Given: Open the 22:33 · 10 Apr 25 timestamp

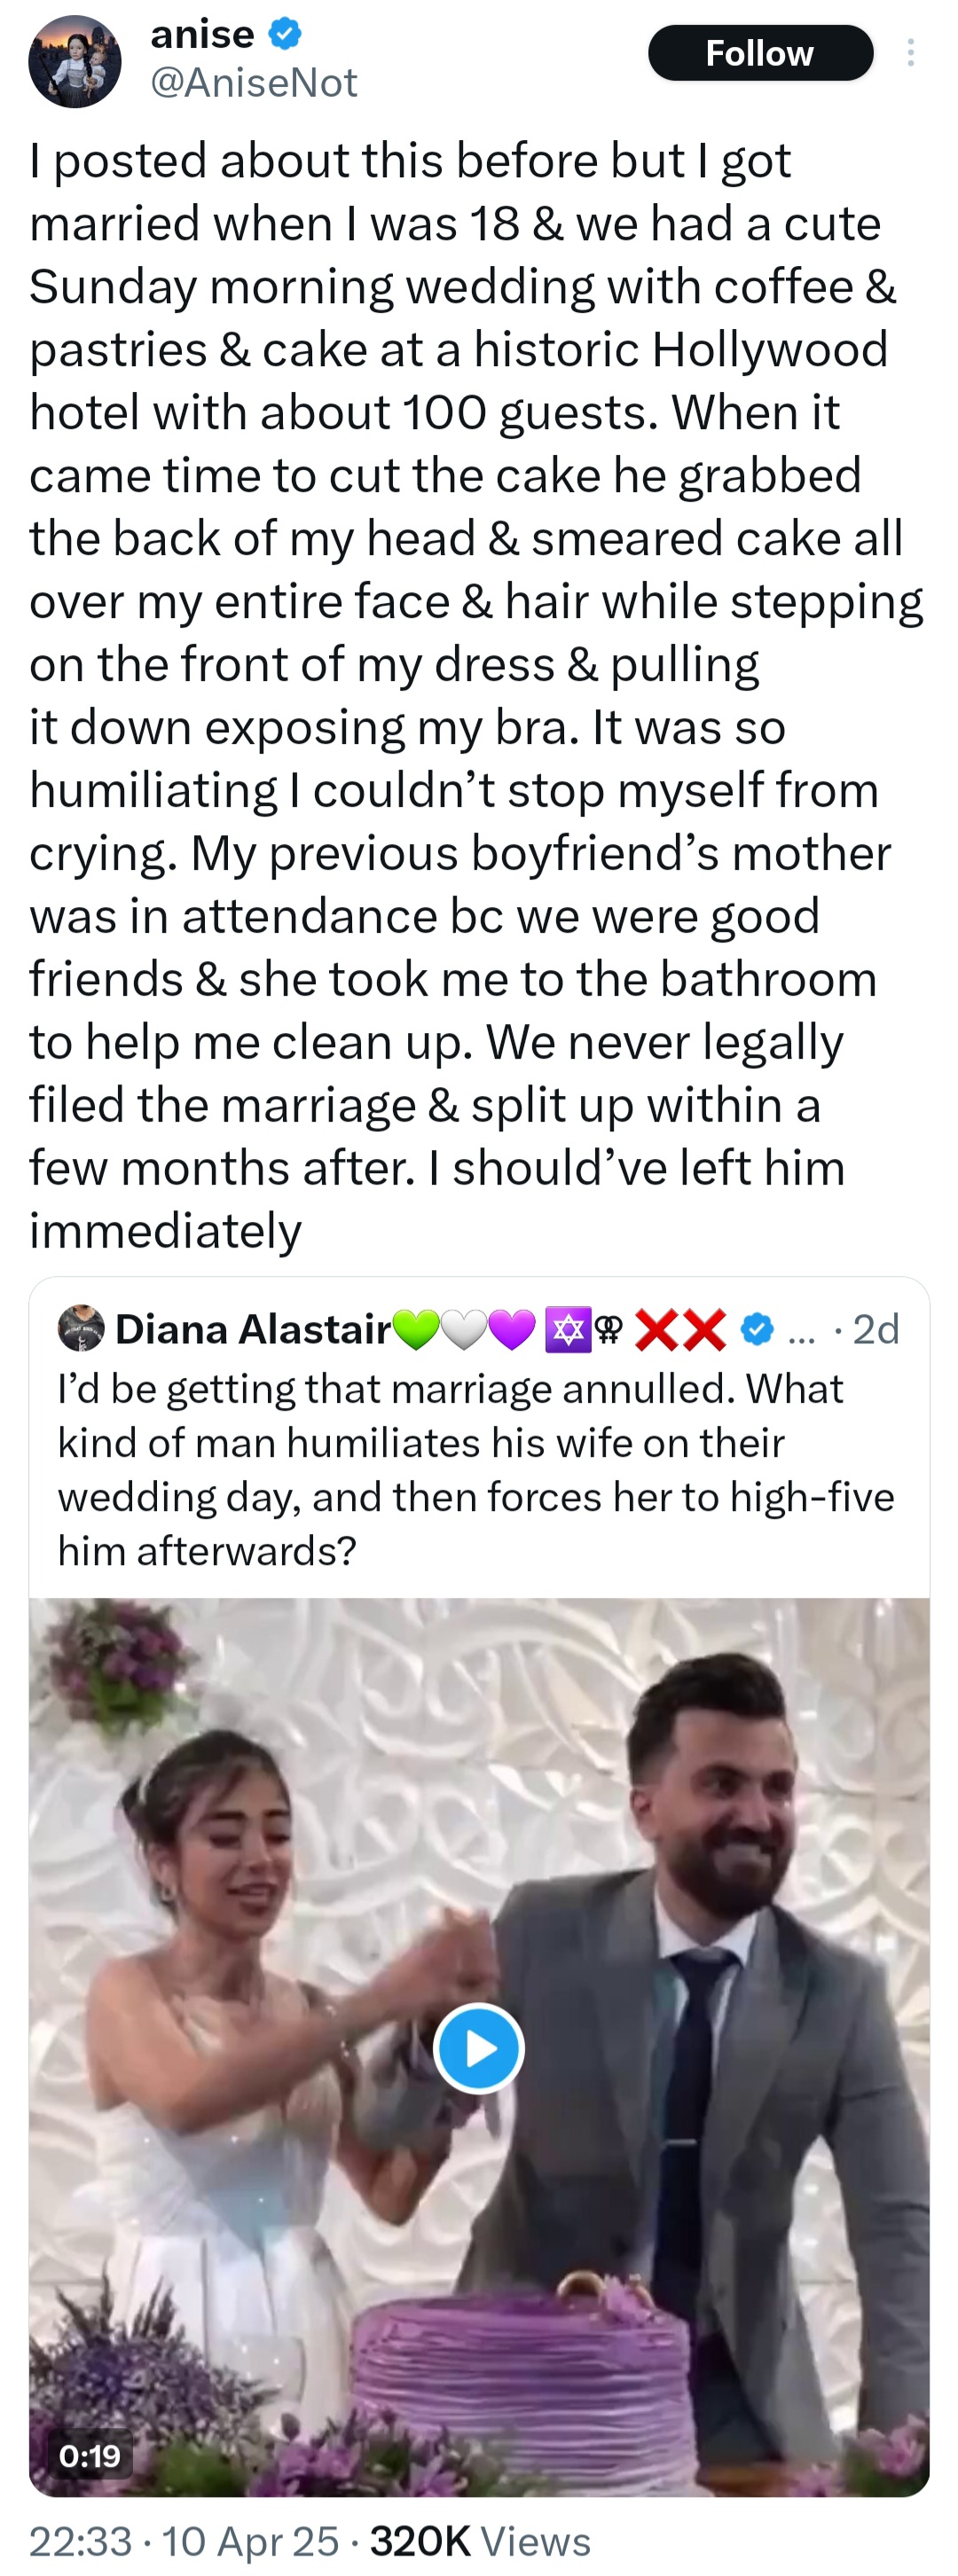Looking at the screenshot, I should click(x=184, y=2541).
